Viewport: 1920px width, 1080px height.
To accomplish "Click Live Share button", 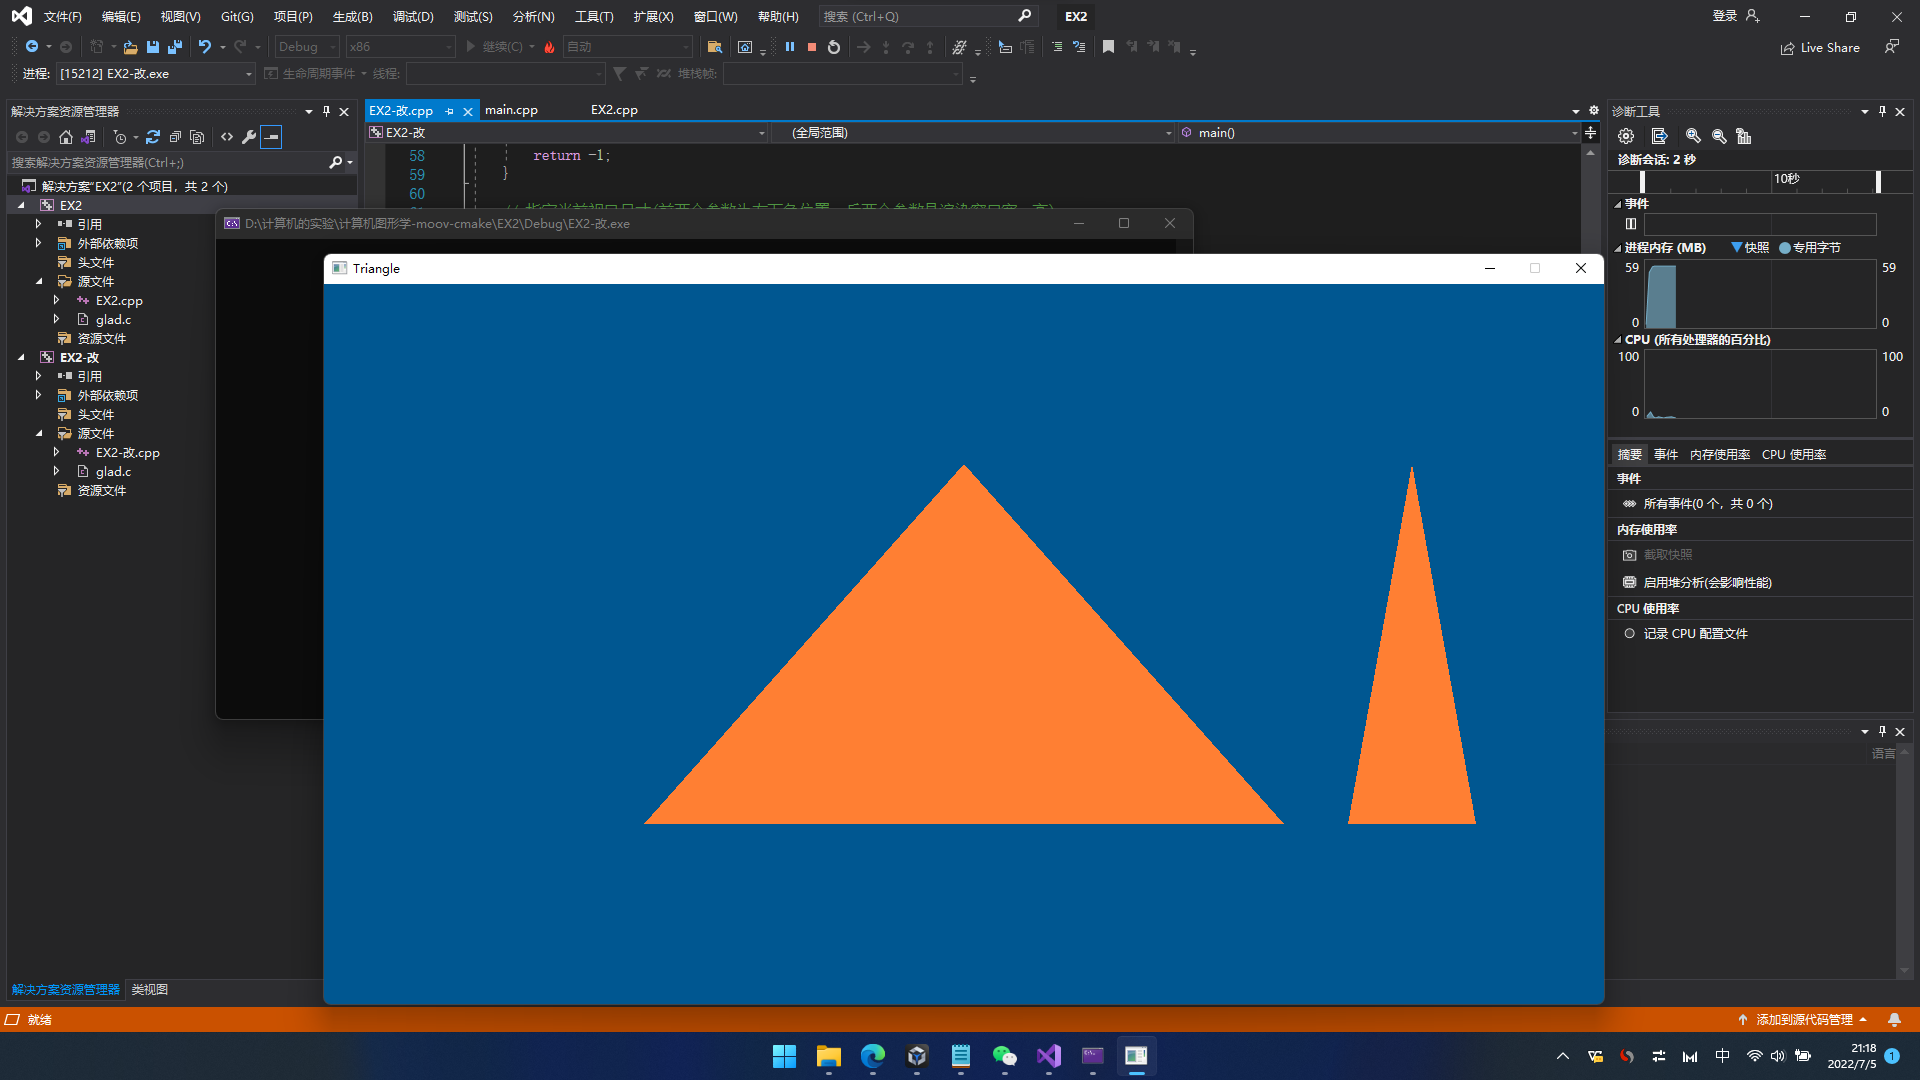I will (x=1820, y=48).
